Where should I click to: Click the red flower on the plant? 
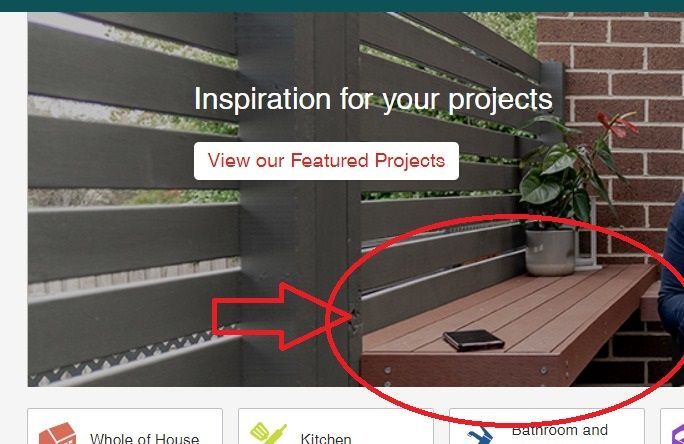point(616,124)
